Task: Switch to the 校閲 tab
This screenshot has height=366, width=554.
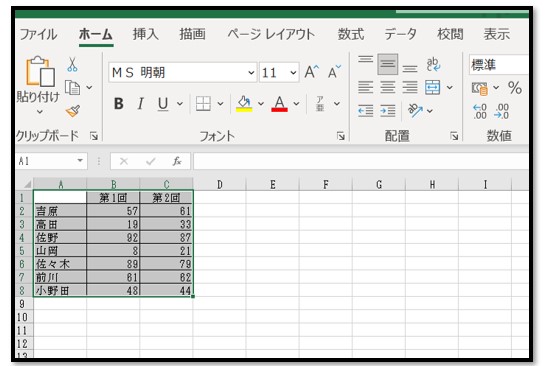Action: tap(450, 34)
